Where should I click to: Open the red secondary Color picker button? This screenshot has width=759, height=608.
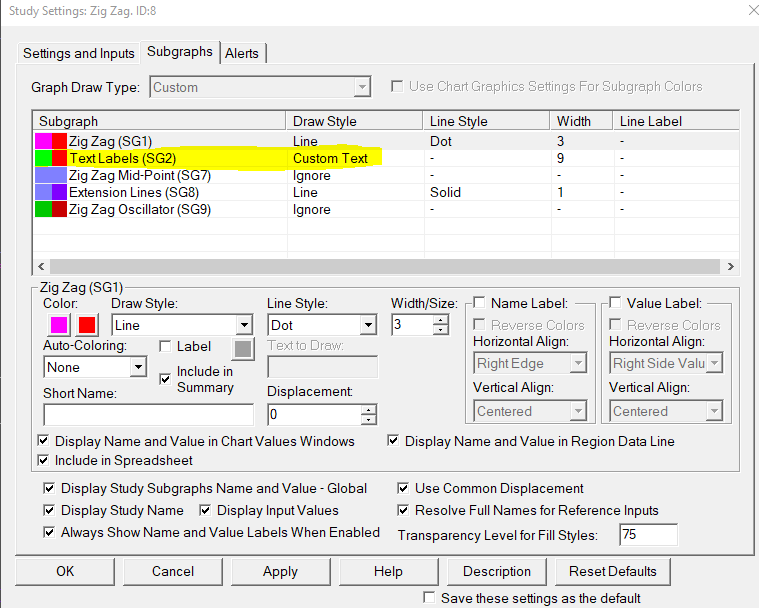(87, 325)
